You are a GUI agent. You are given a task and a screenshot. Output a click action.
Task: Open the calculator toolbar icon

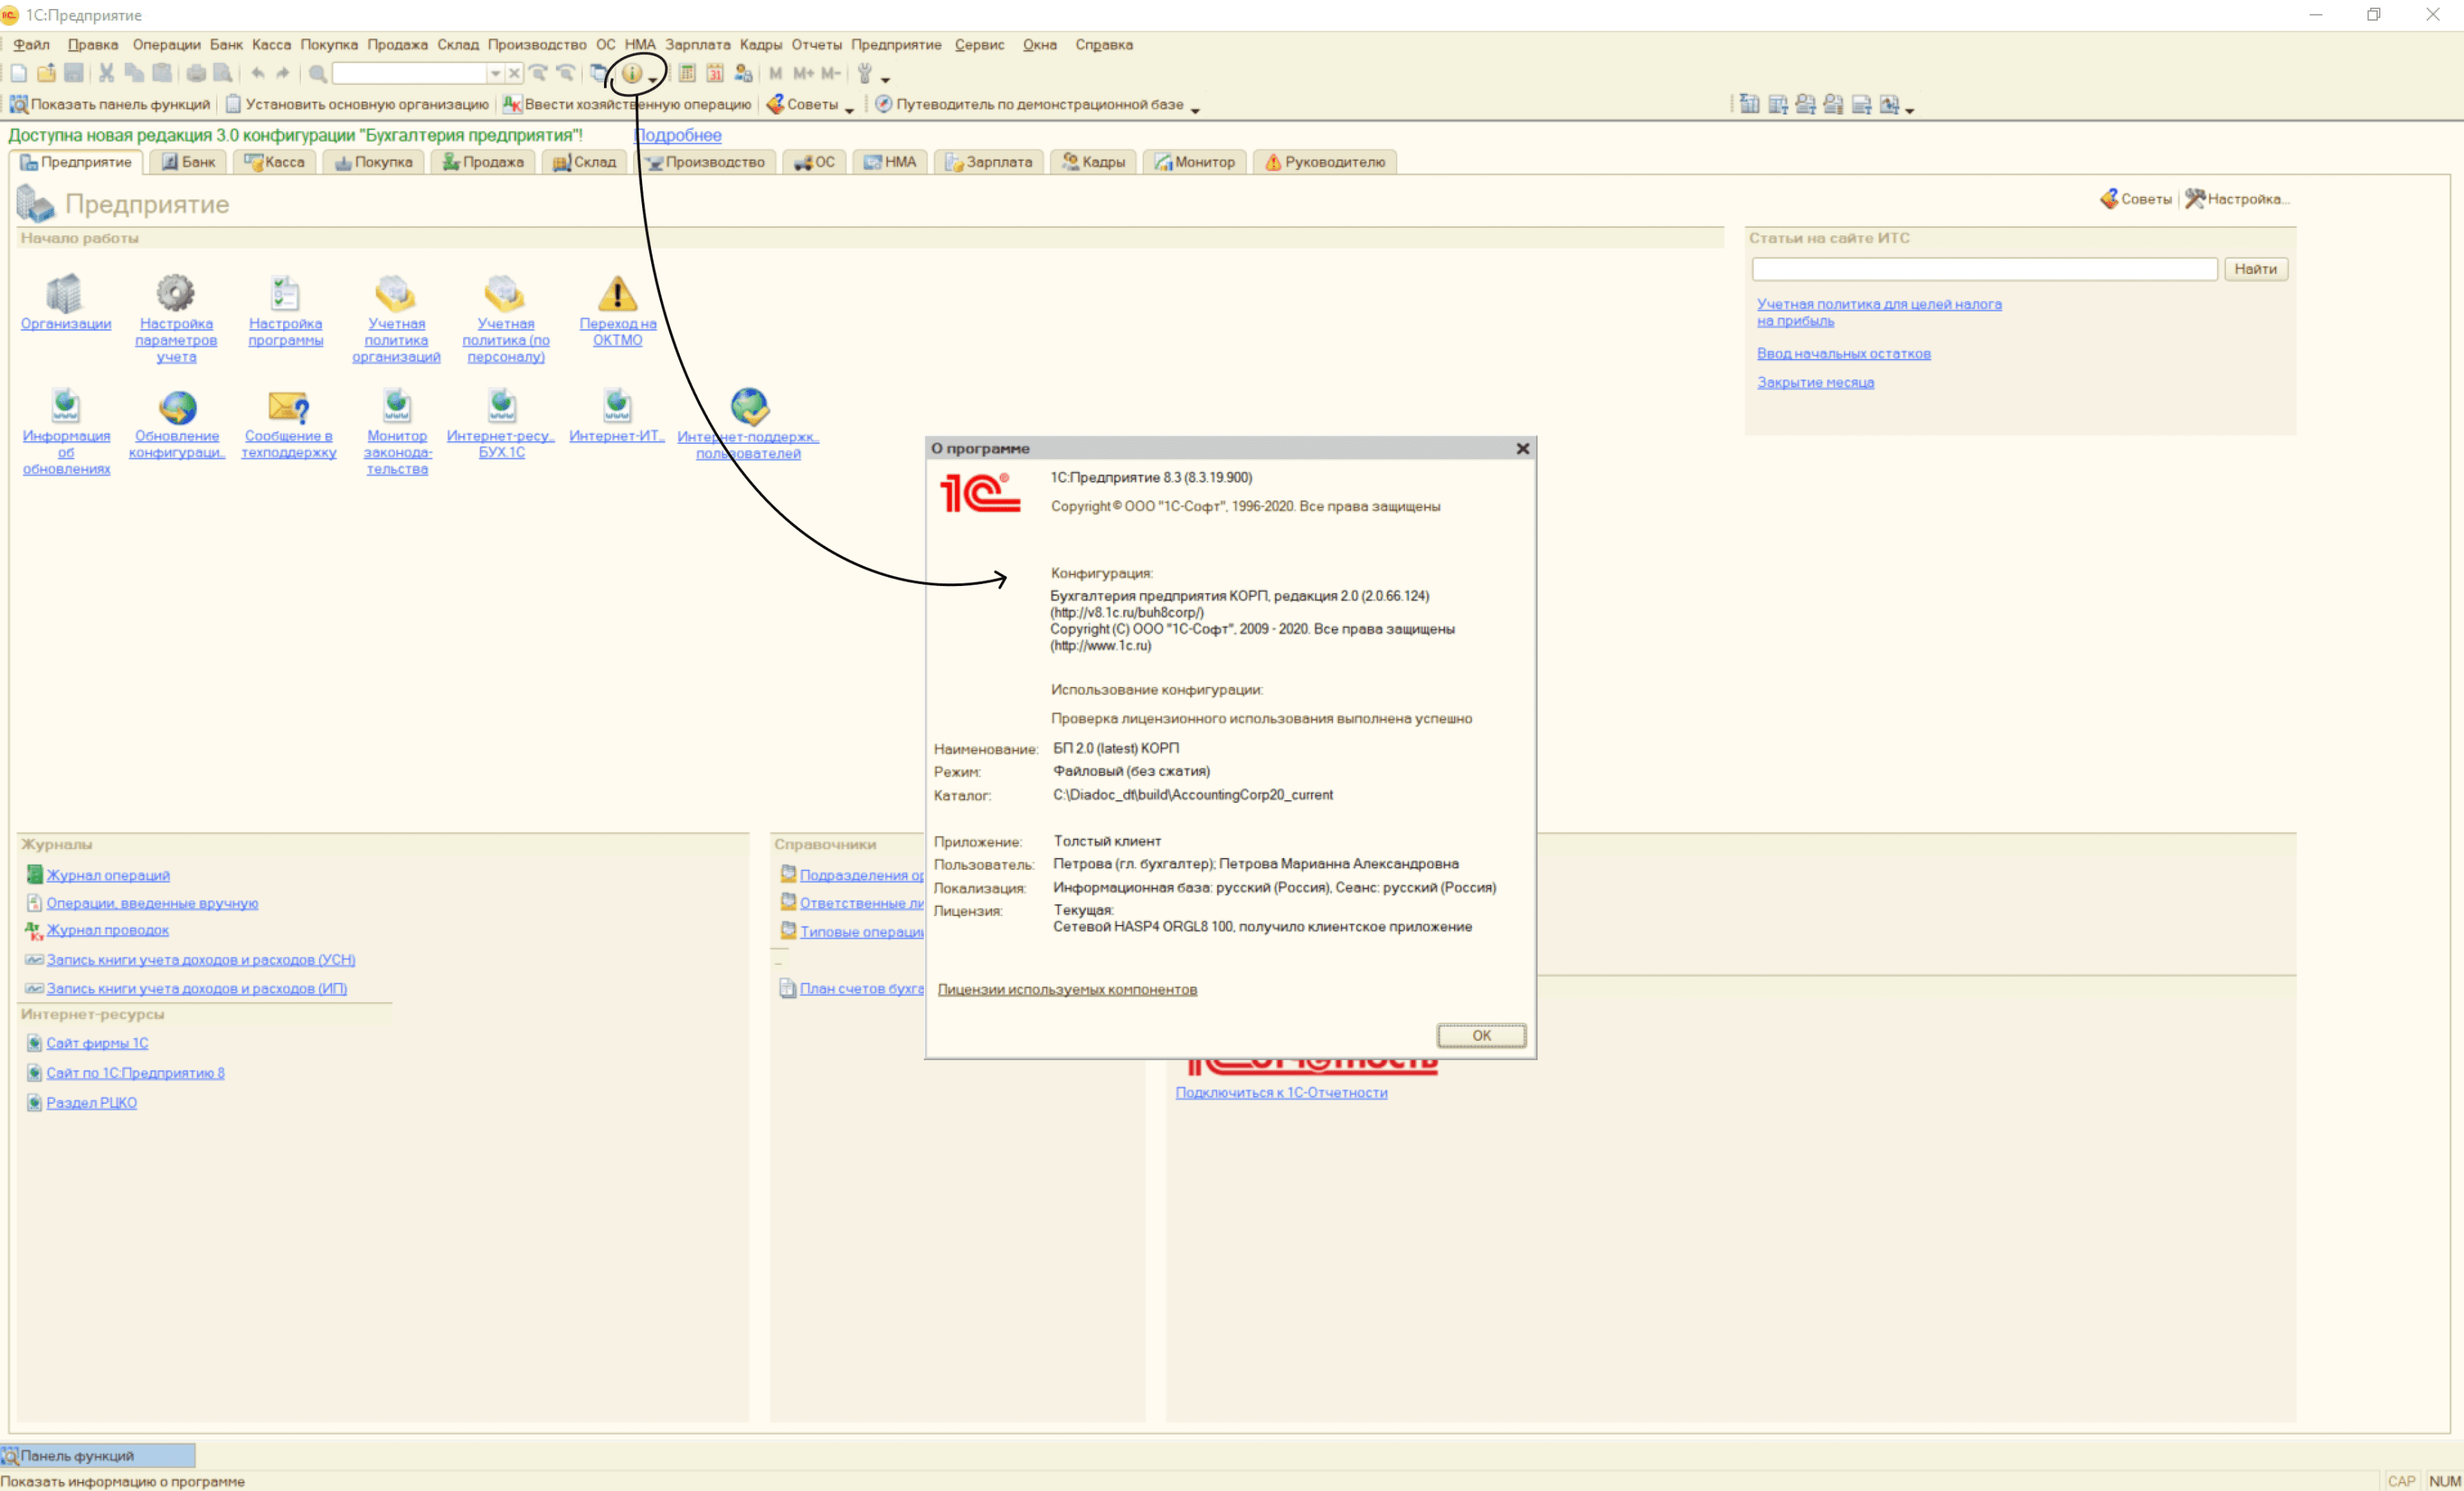[x=687, y=73]
